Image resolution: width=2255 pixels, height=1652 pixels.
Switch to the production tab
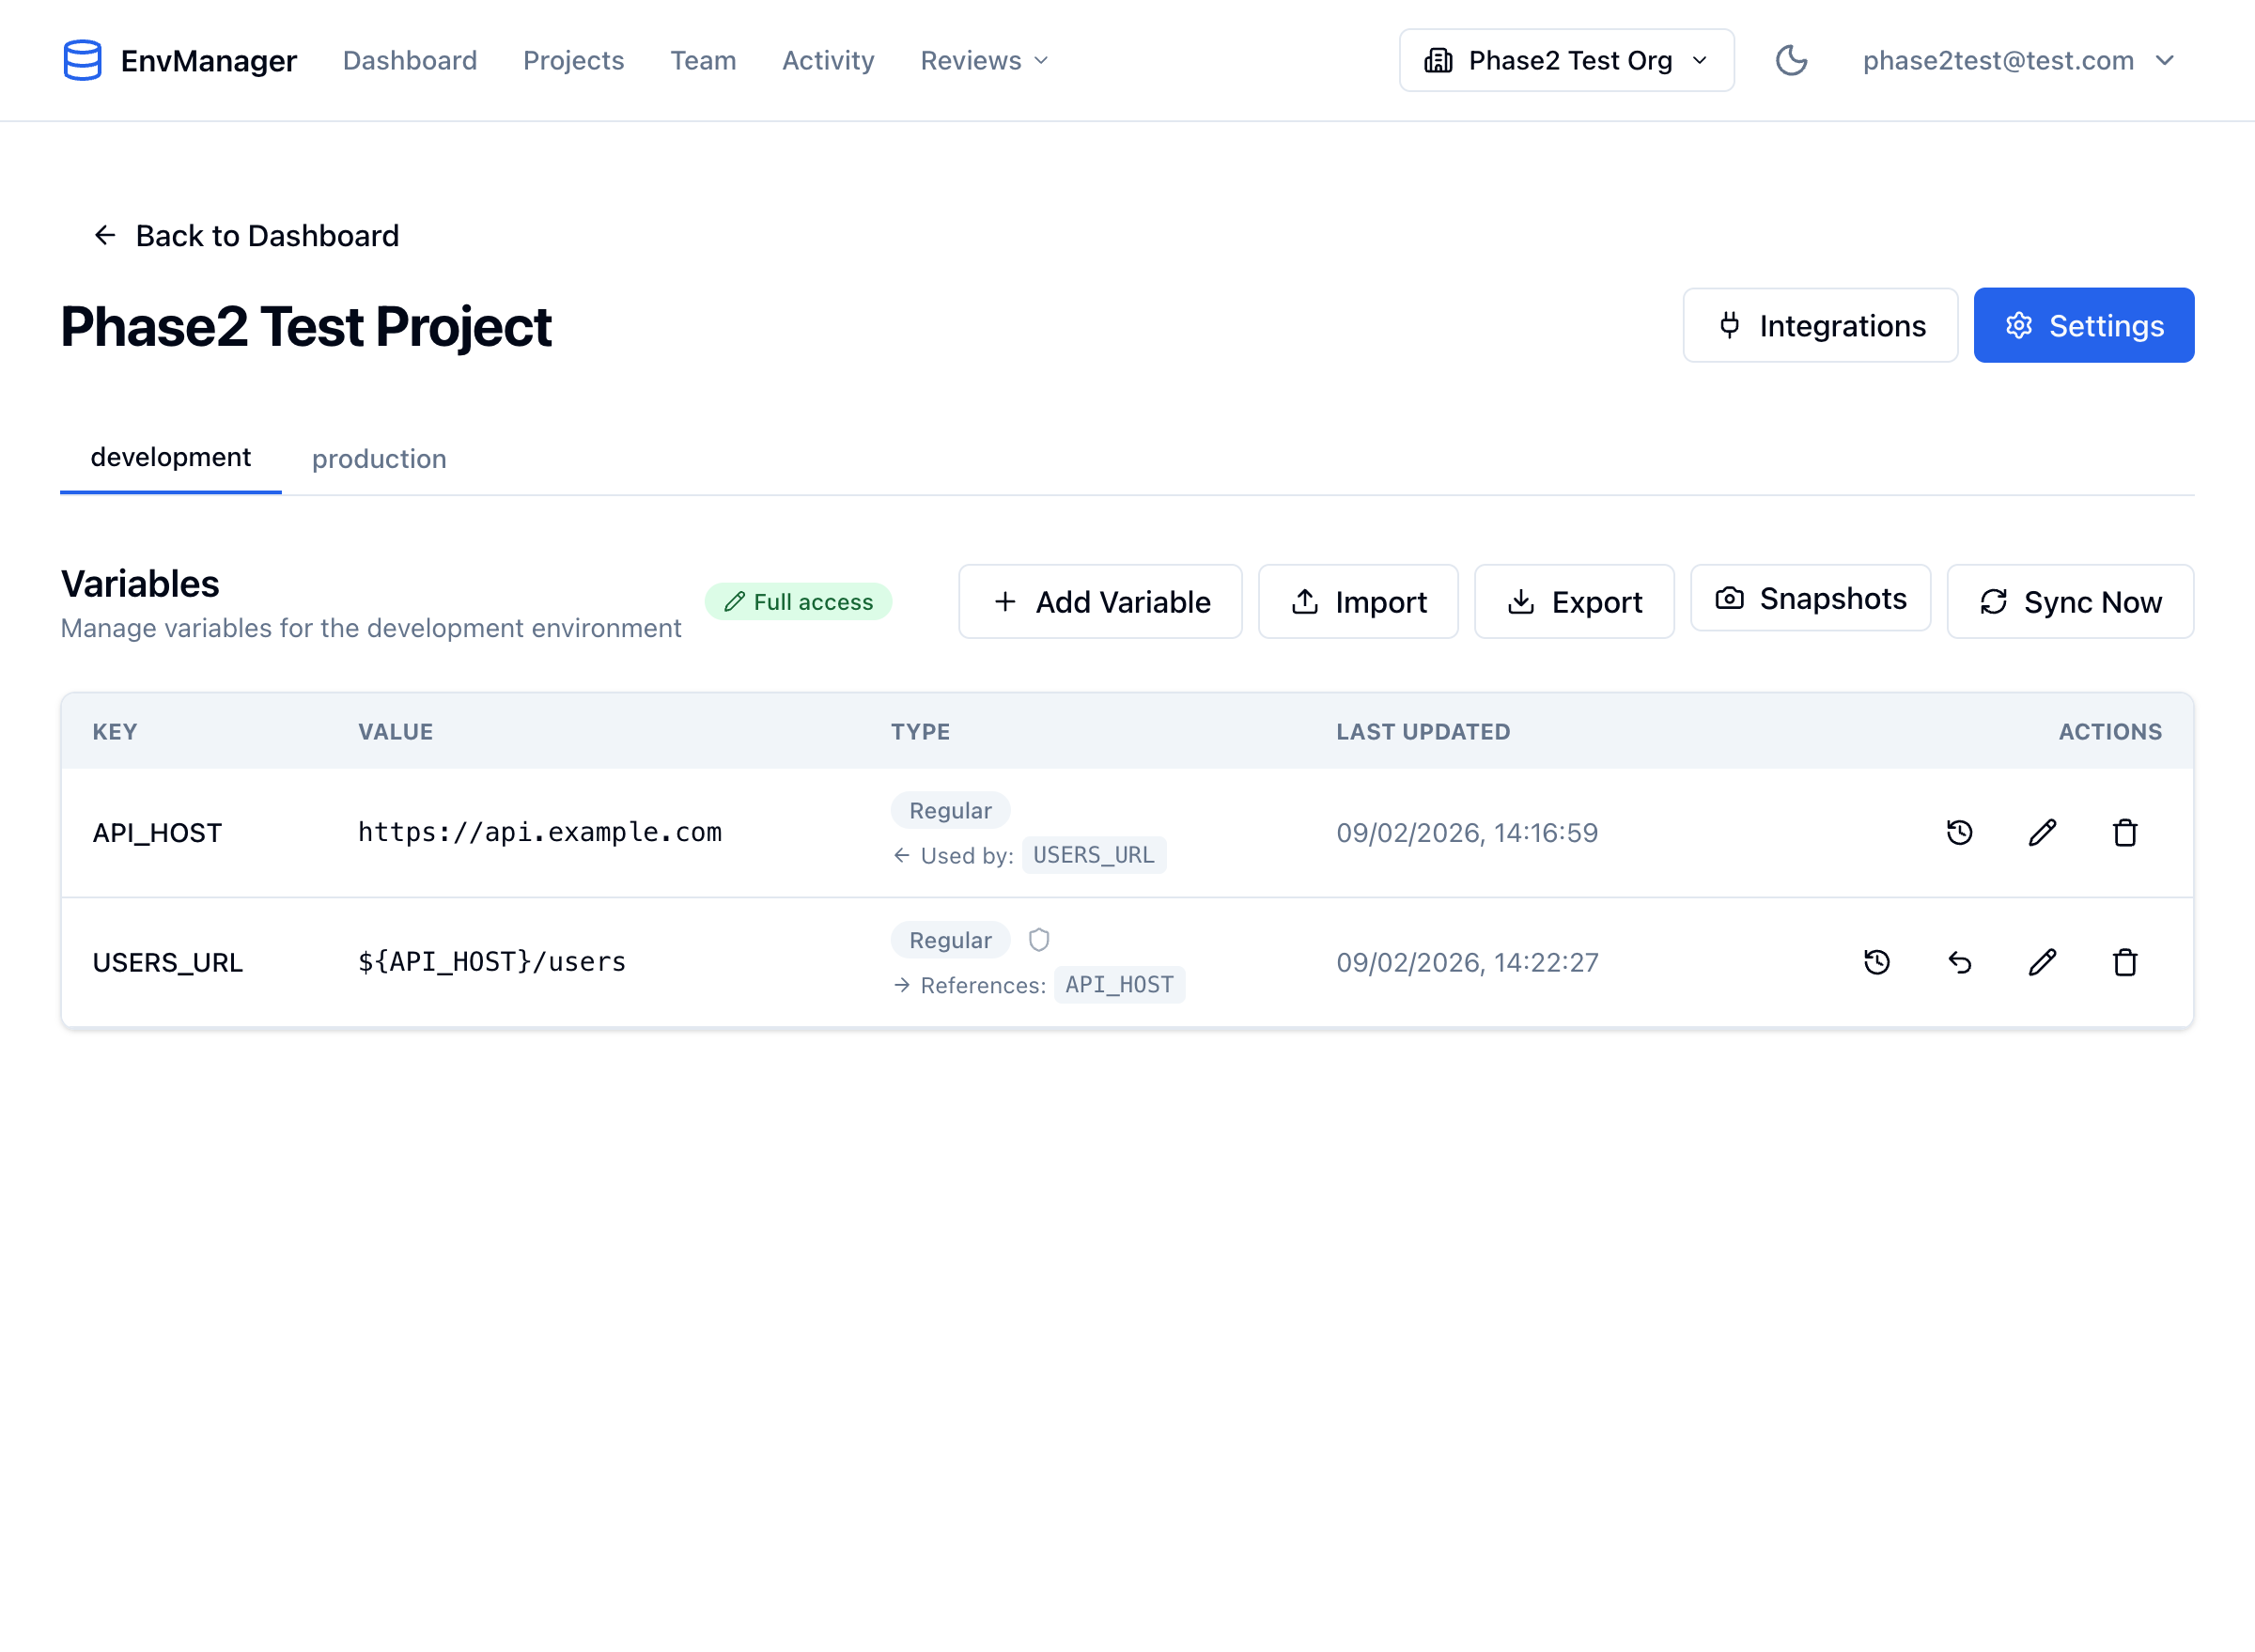[x=379, y=459]
